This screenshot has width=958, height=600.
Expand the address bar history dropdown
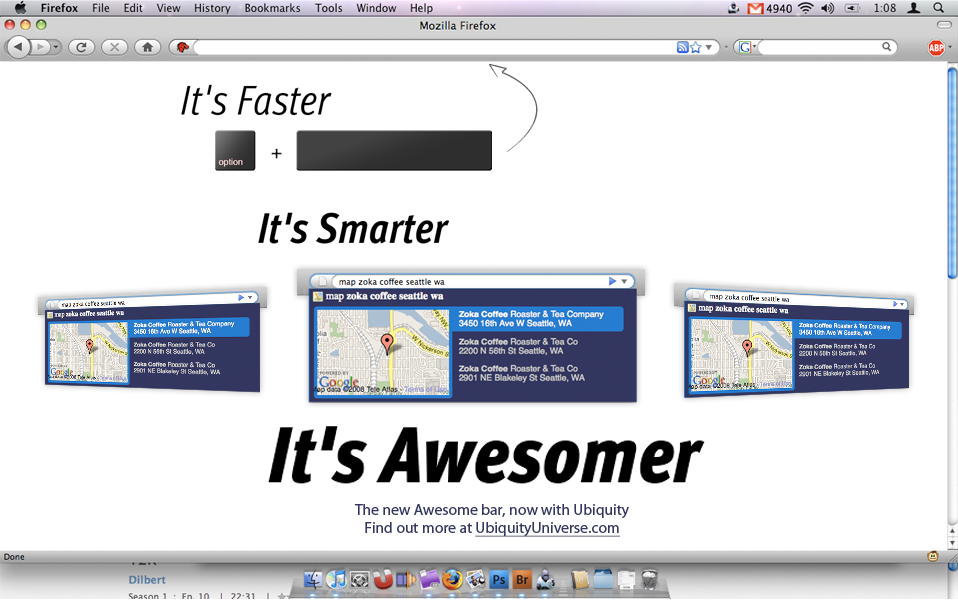(x=709, y=47)
